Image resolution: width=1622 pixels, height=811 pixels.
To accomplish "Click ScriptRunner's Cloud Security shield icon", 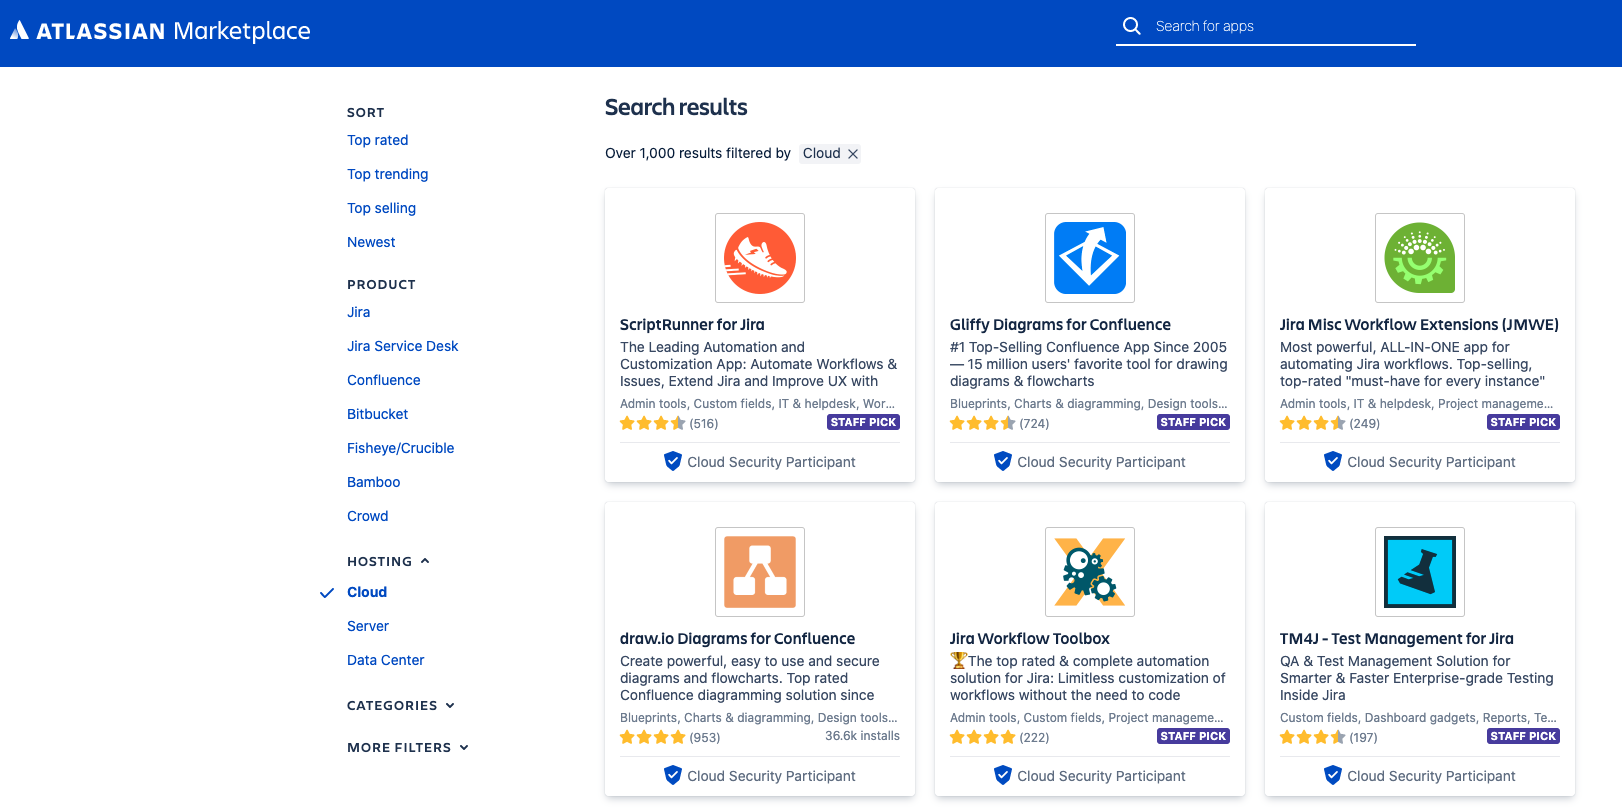I will click(673, 461).
